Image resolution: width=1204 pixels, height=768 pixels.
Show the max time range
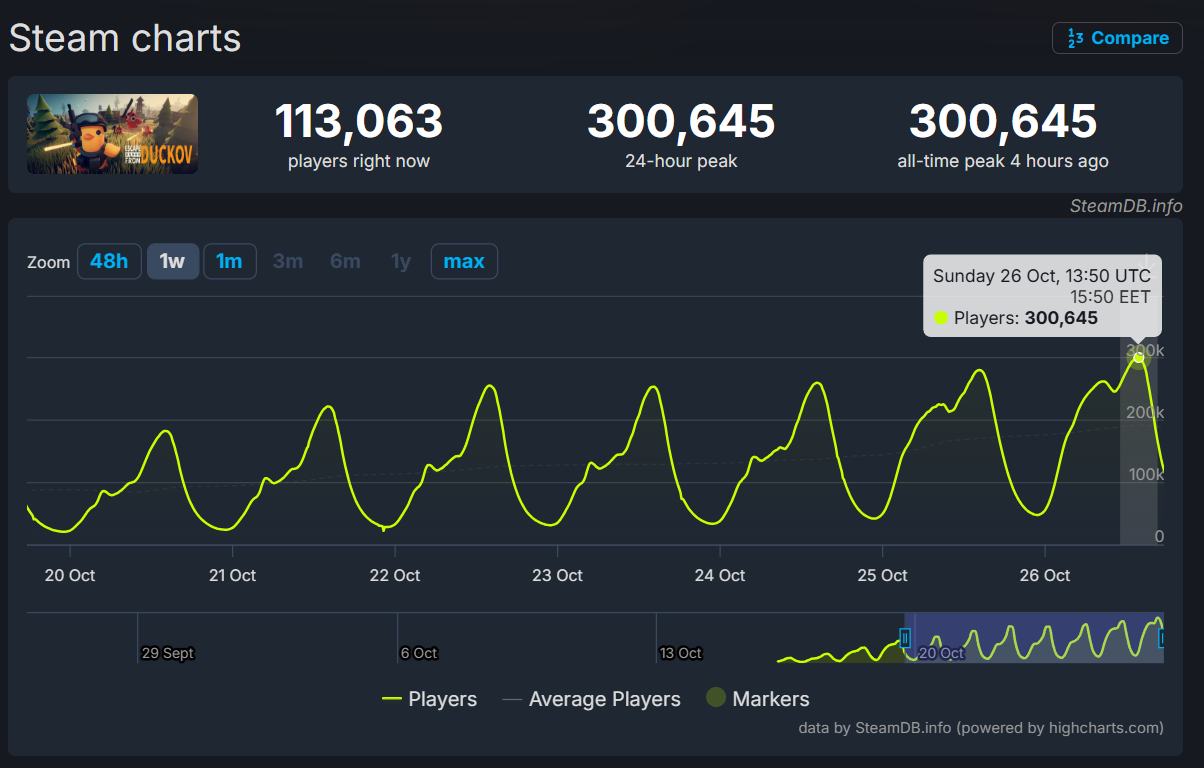pyautogui.click(x=464, y=262)
